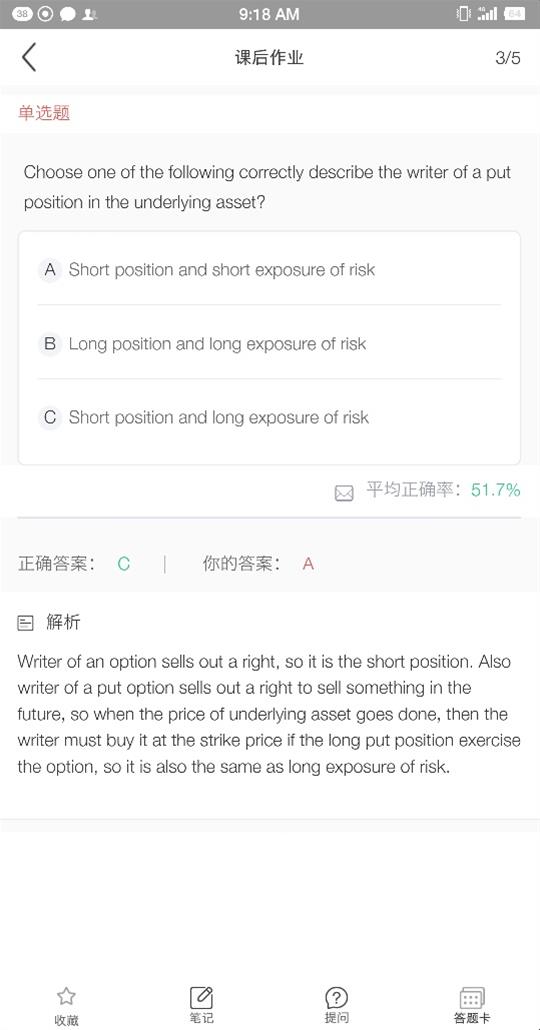Tap the explanation paragraph text
The image size is (540, 1030).
[x=269, y=714]
